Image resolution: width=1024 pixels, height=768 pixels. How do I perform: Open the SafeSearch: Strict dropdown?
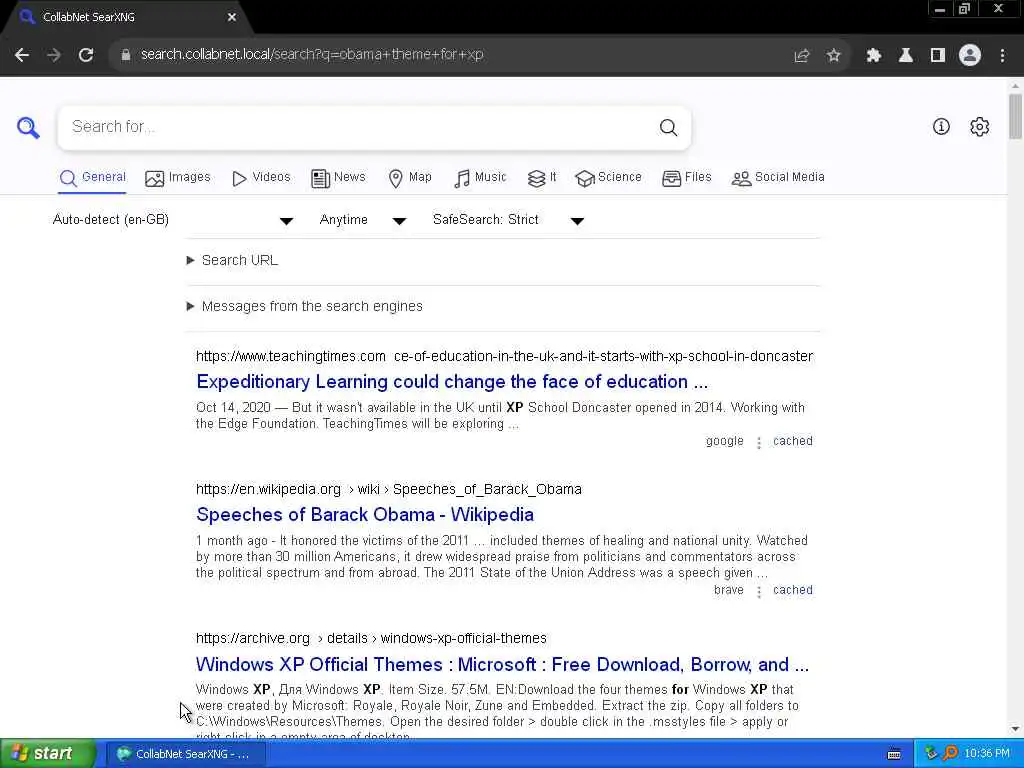[508, 220]
